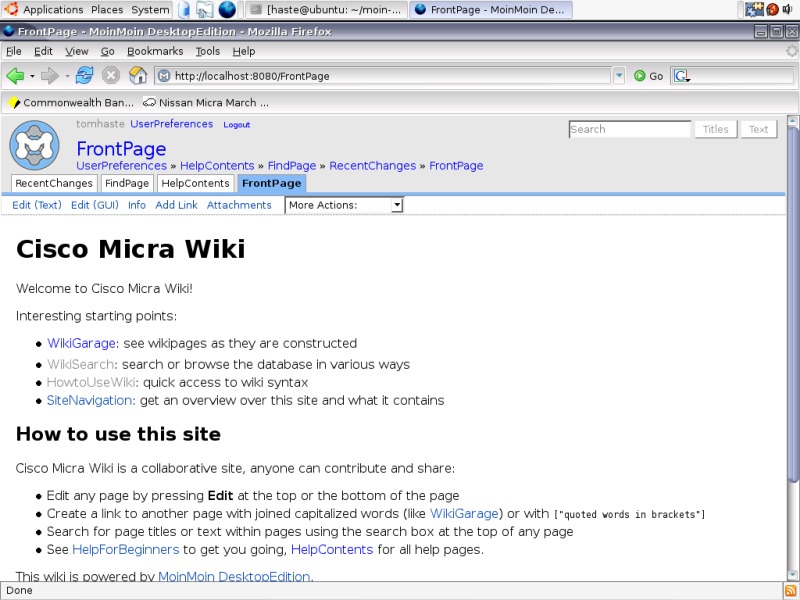Click in the wiki Search input field

(630, 130)
